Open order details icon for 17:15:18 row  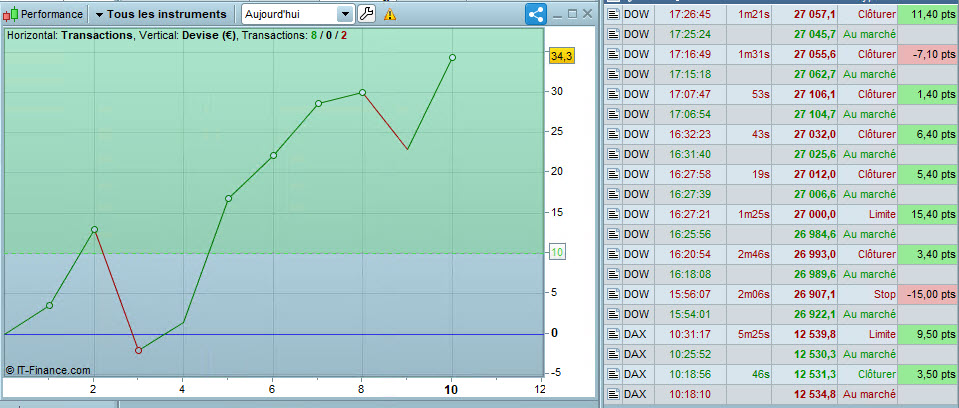pyautogui.click(x=613, y=74)
